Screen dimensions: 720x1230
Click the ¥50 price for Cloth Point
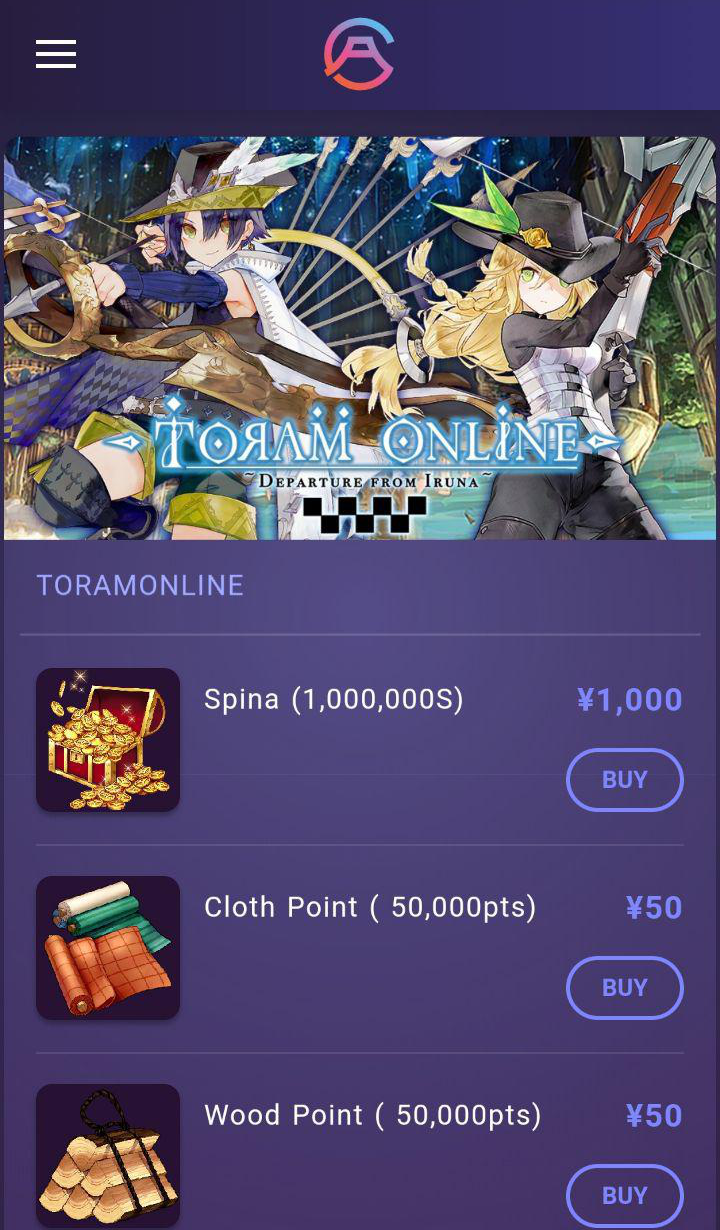(654, 908)
